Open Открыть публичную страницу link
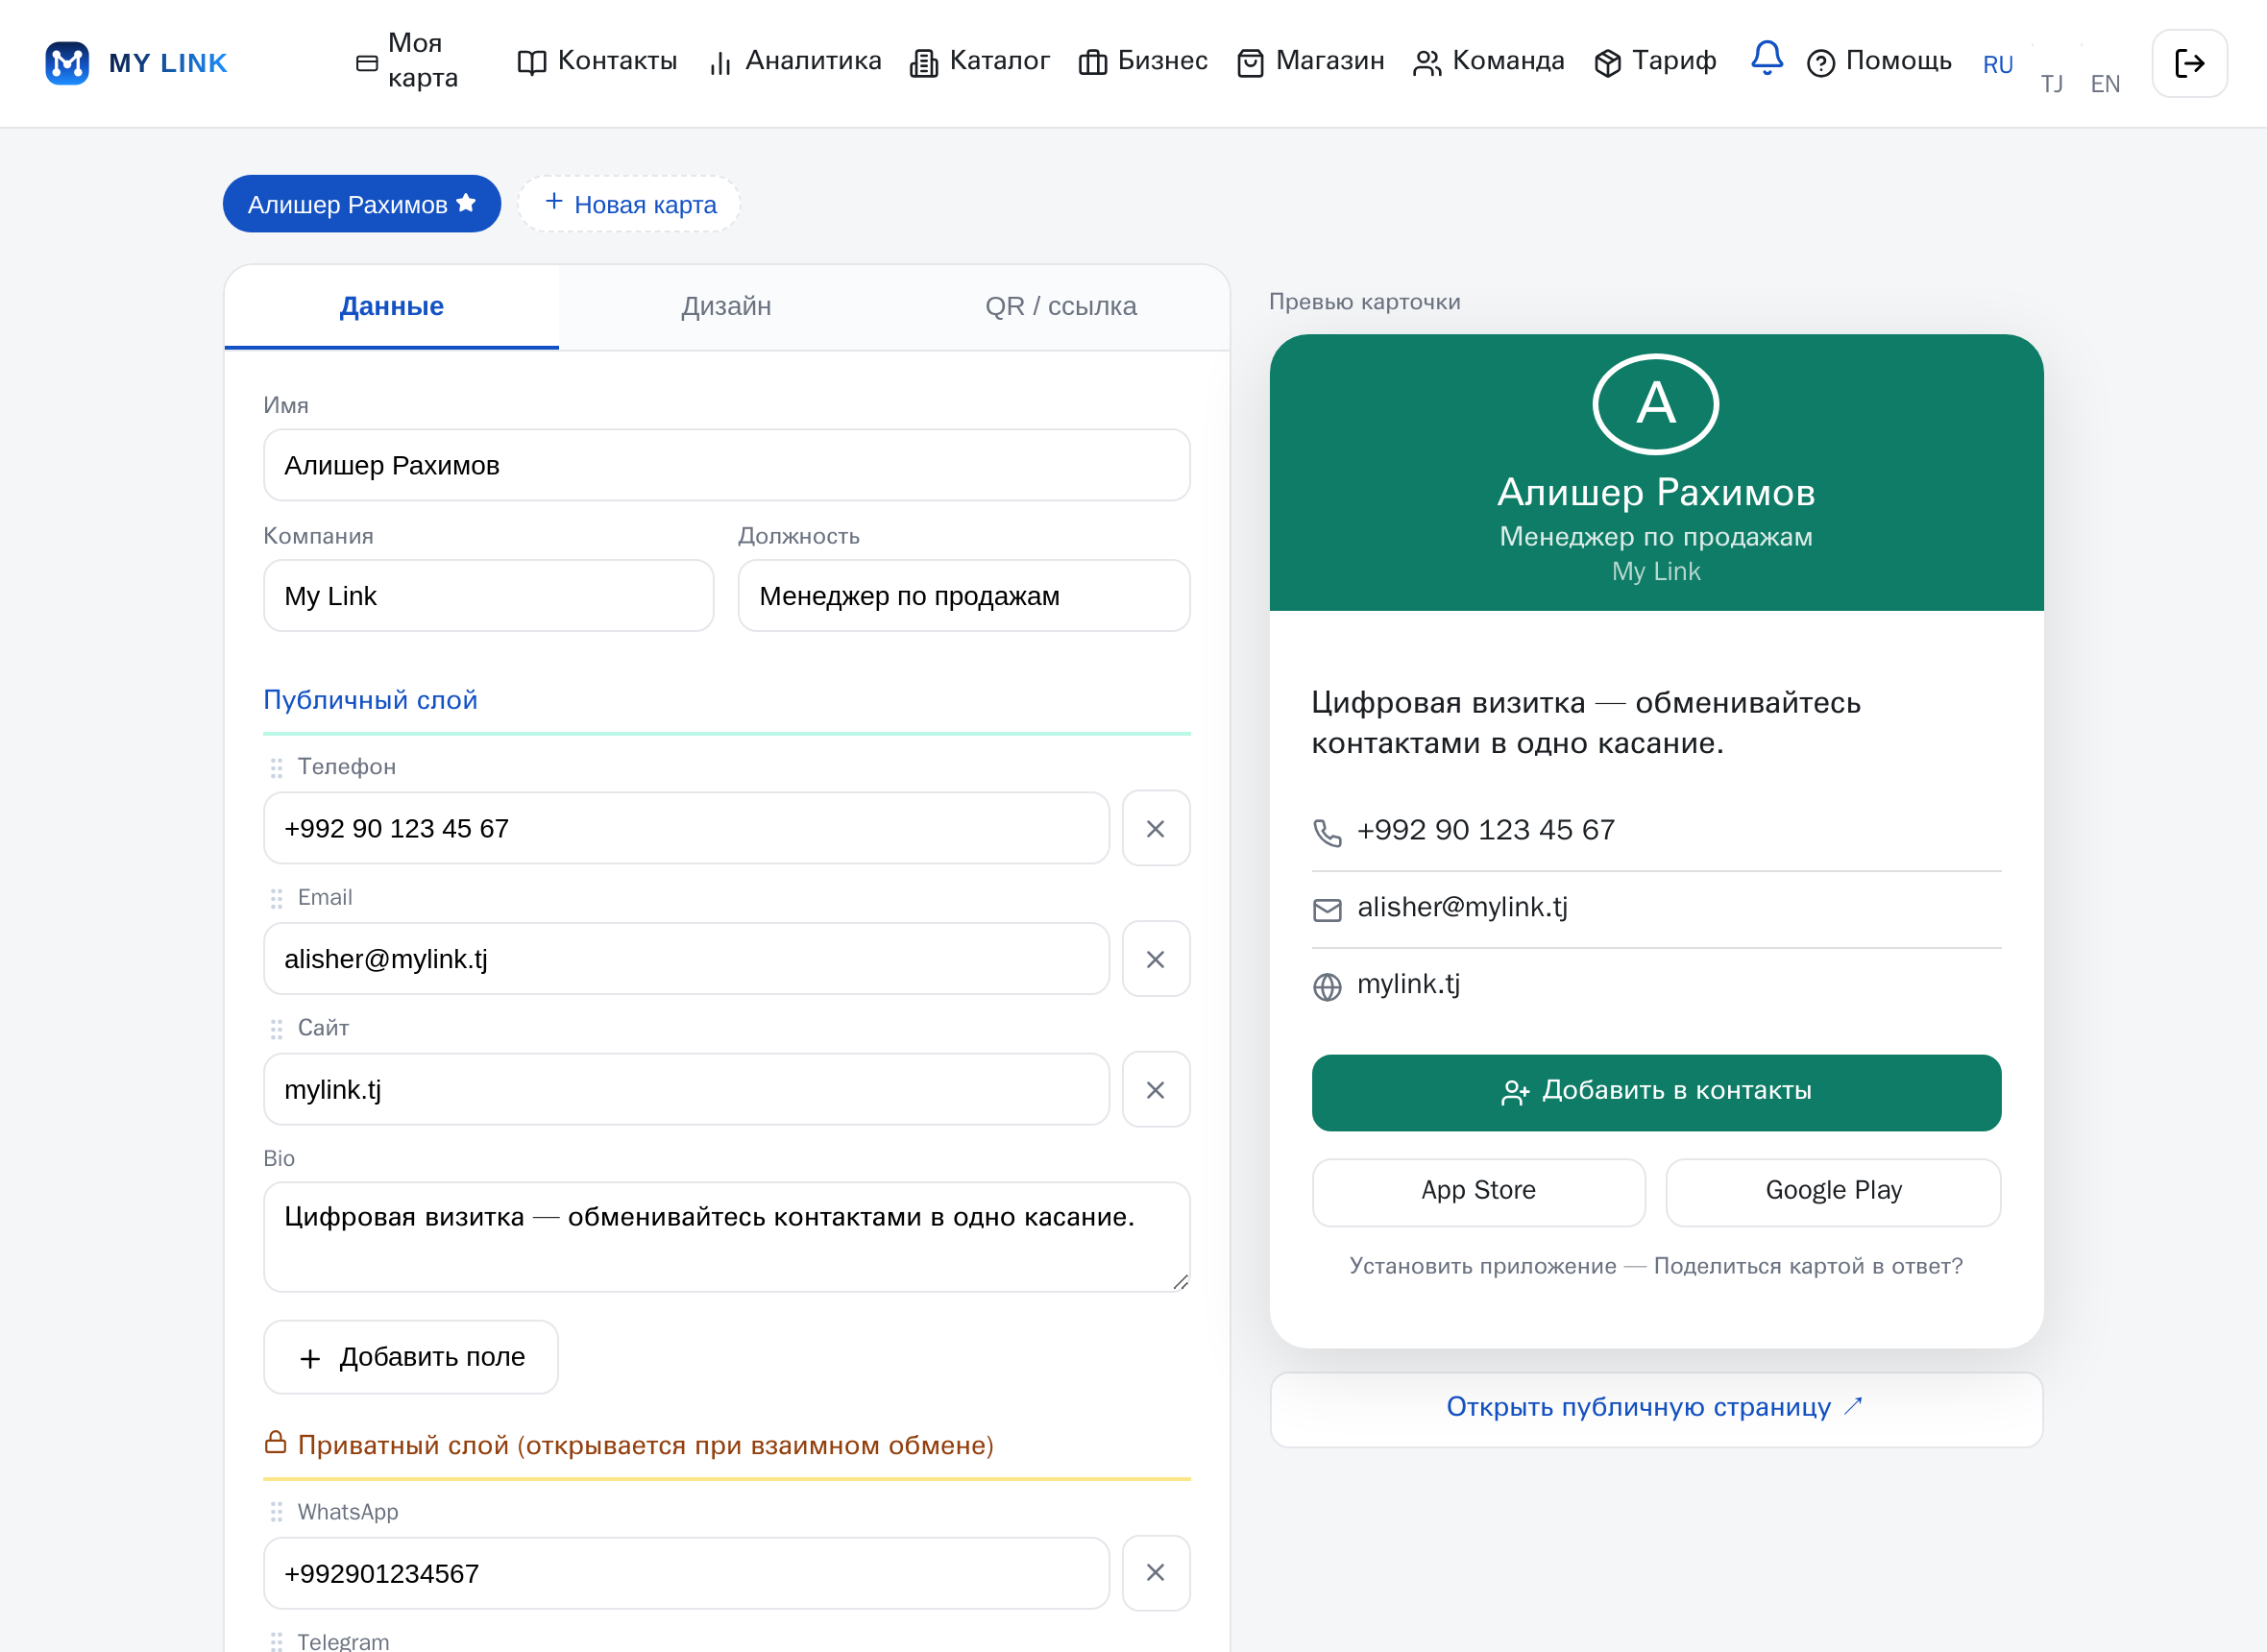Image resolution: width=2267 pixels, height=1652 pixels. (x=1656, y=1408)
